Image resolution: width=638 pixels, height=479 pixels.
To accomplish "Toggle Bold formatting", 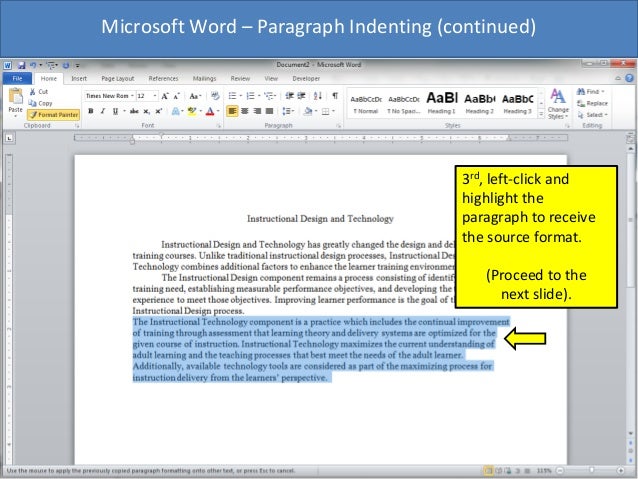I will click(x=91, y=111).
